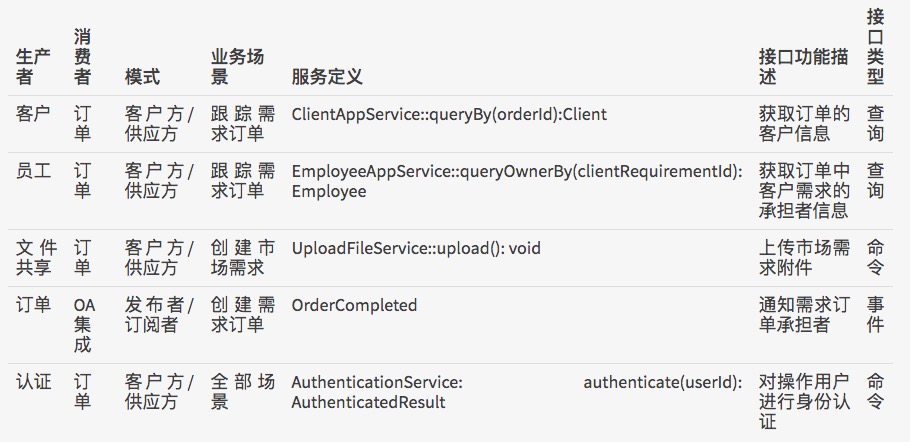Select the OA集成 consumer cell
910x442 pixels.
coord(84,325)
